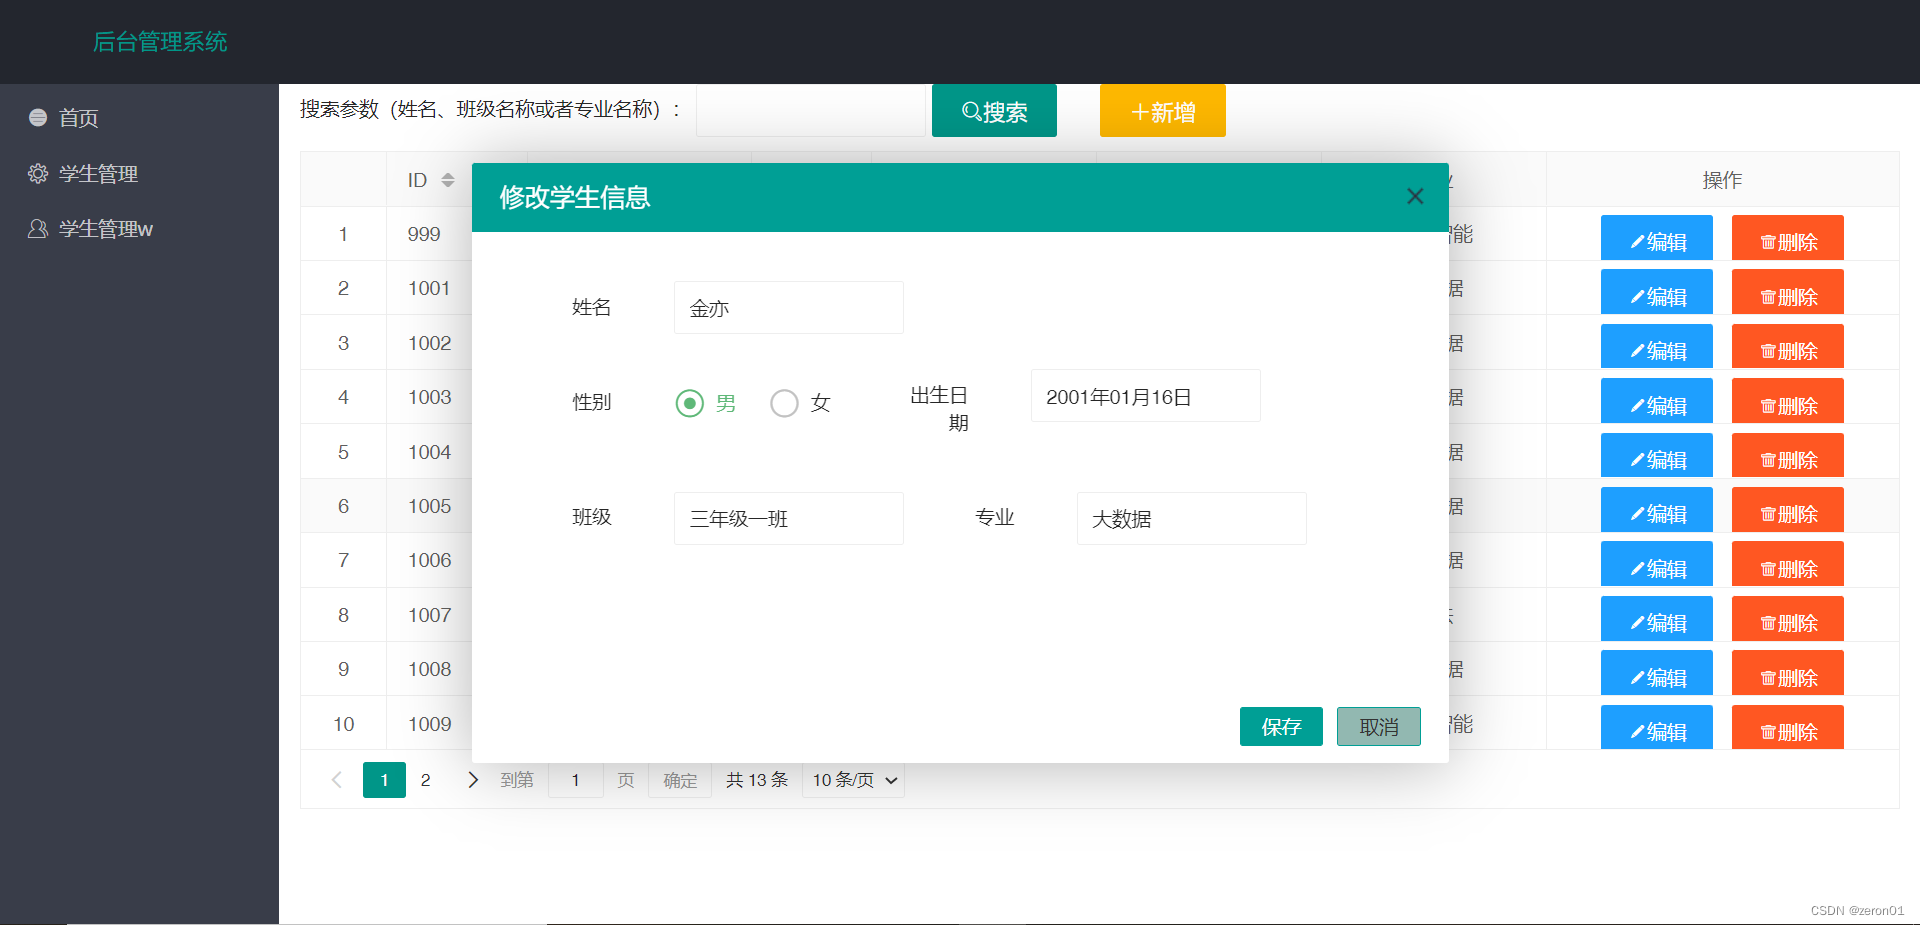1920x925 pixels.
Task: Confirm page jump with 确定 button
Action: point(680,780)
